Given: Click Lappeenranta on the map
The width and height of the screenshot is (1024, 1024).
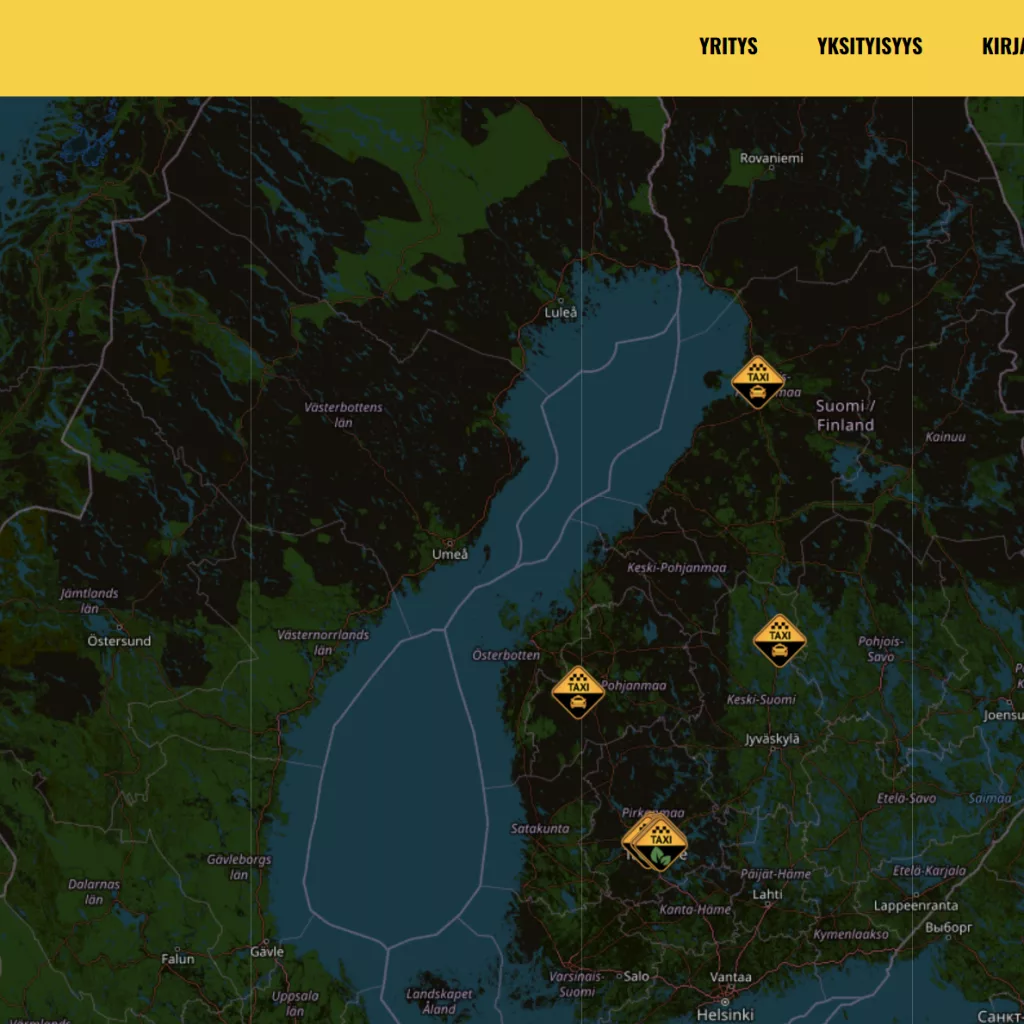Looking at the screenshot, I should pos(915,906).
